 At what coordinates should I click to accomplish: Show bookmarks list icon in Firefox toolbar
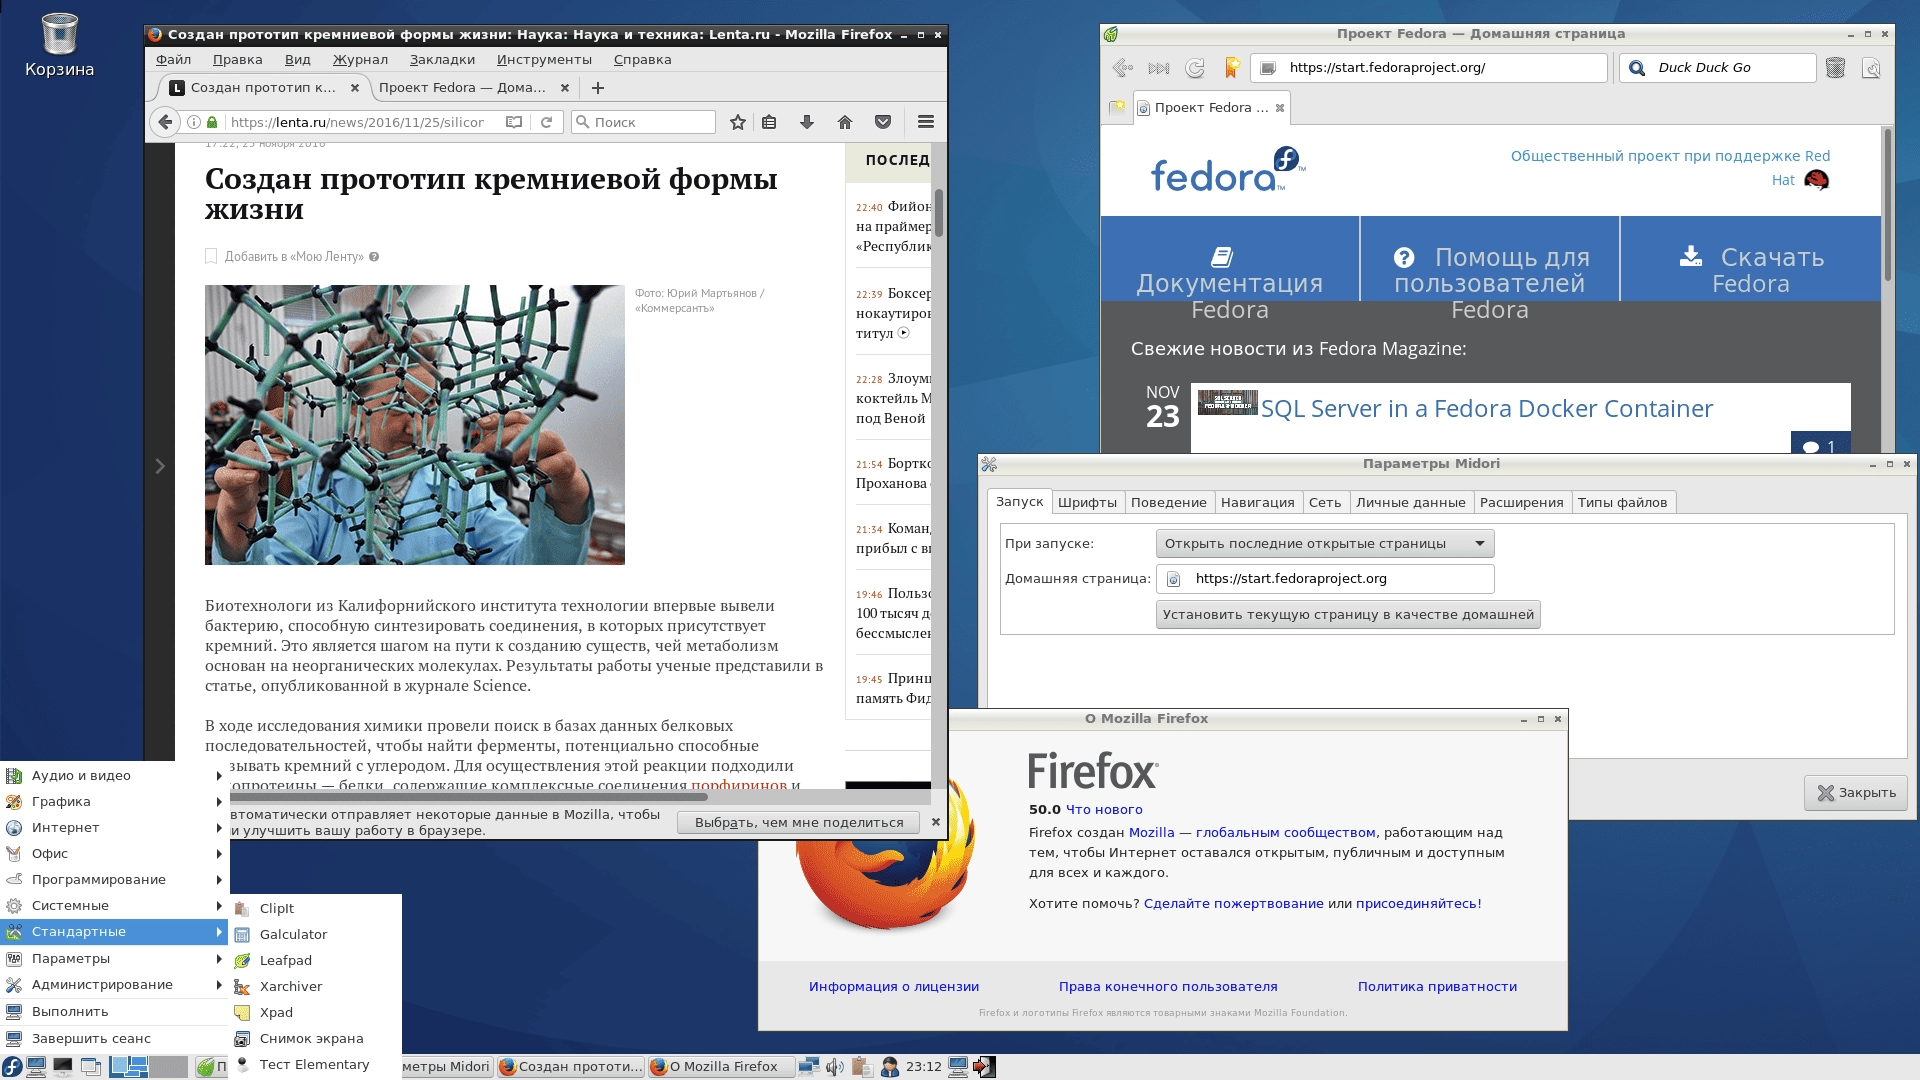(769, 122)
